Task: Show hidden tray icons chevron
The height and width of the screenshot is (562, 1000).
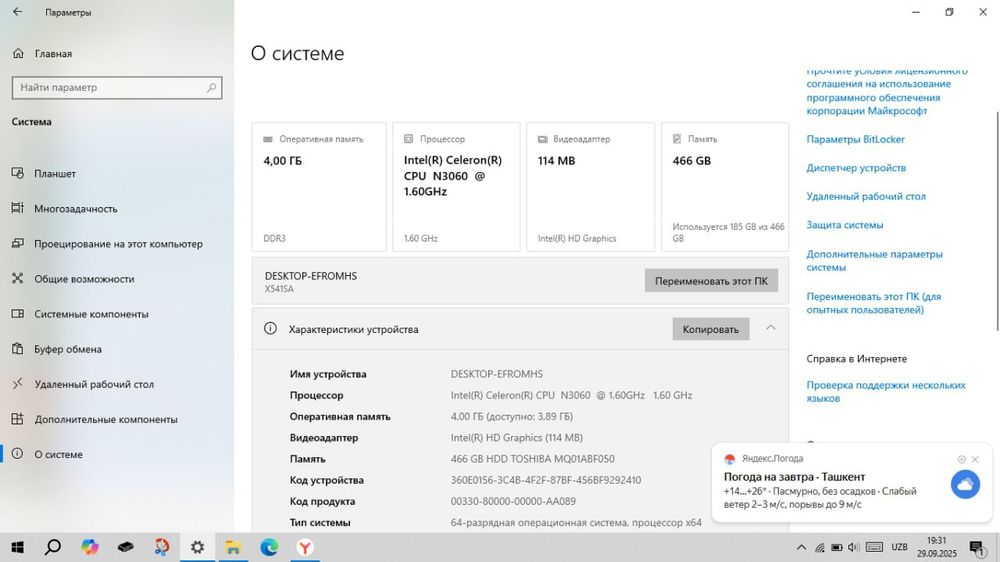Action: click(x=801, y=547)
